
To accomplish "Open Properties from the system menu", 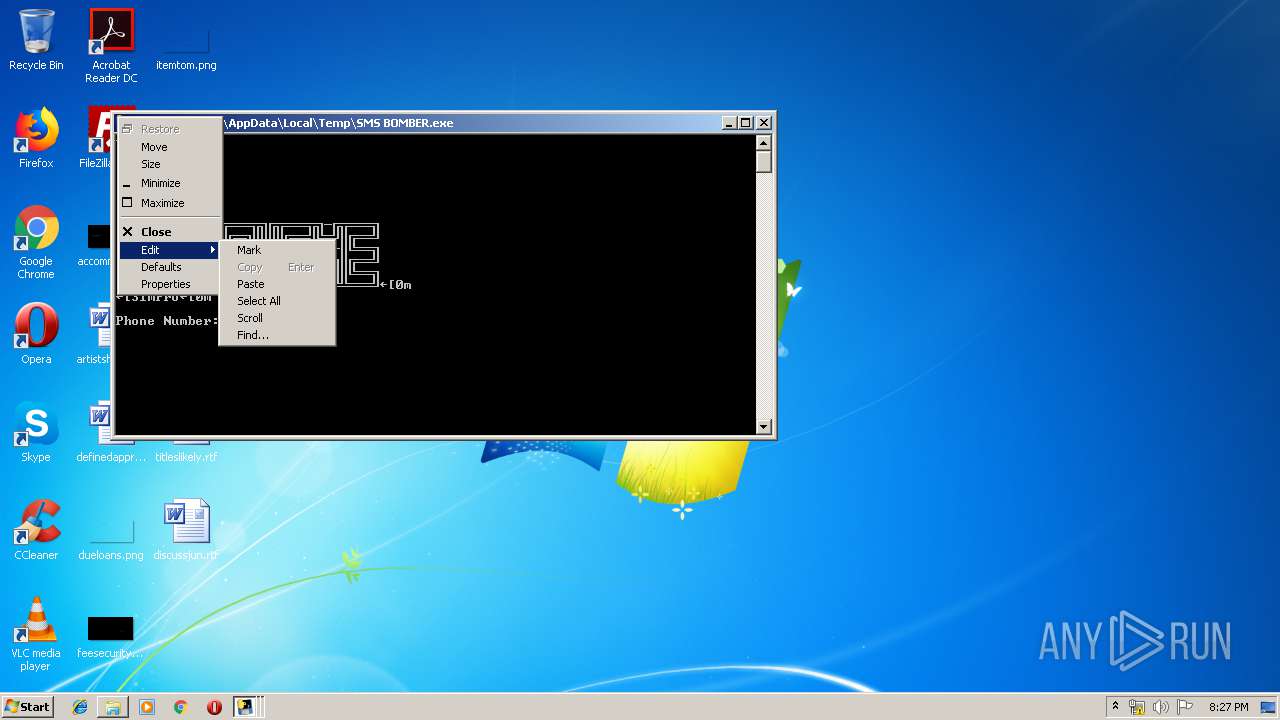I will coord(170,284).
